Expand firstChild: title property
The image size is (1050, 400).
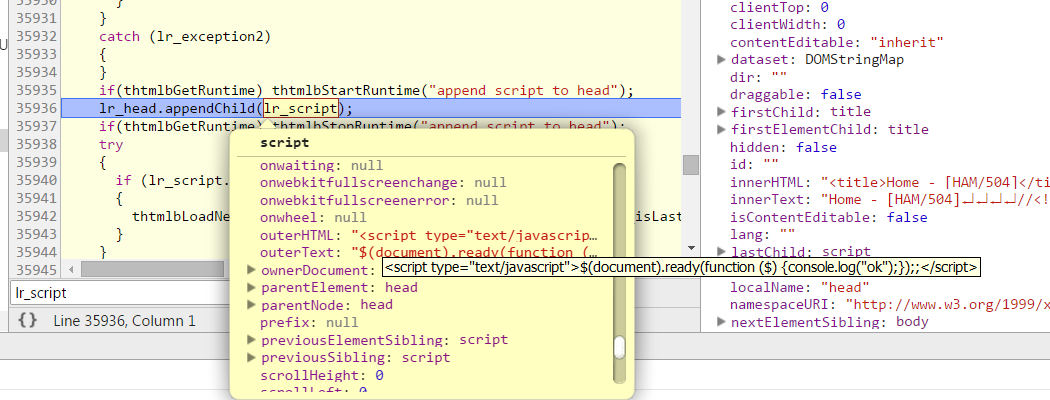click(721, 112)
